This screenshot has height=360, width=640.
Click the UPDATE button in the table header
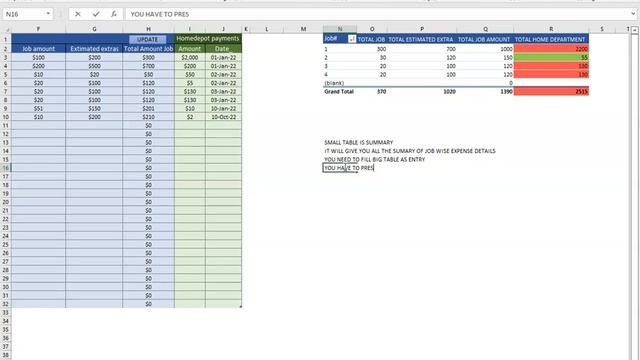[147, 39]
